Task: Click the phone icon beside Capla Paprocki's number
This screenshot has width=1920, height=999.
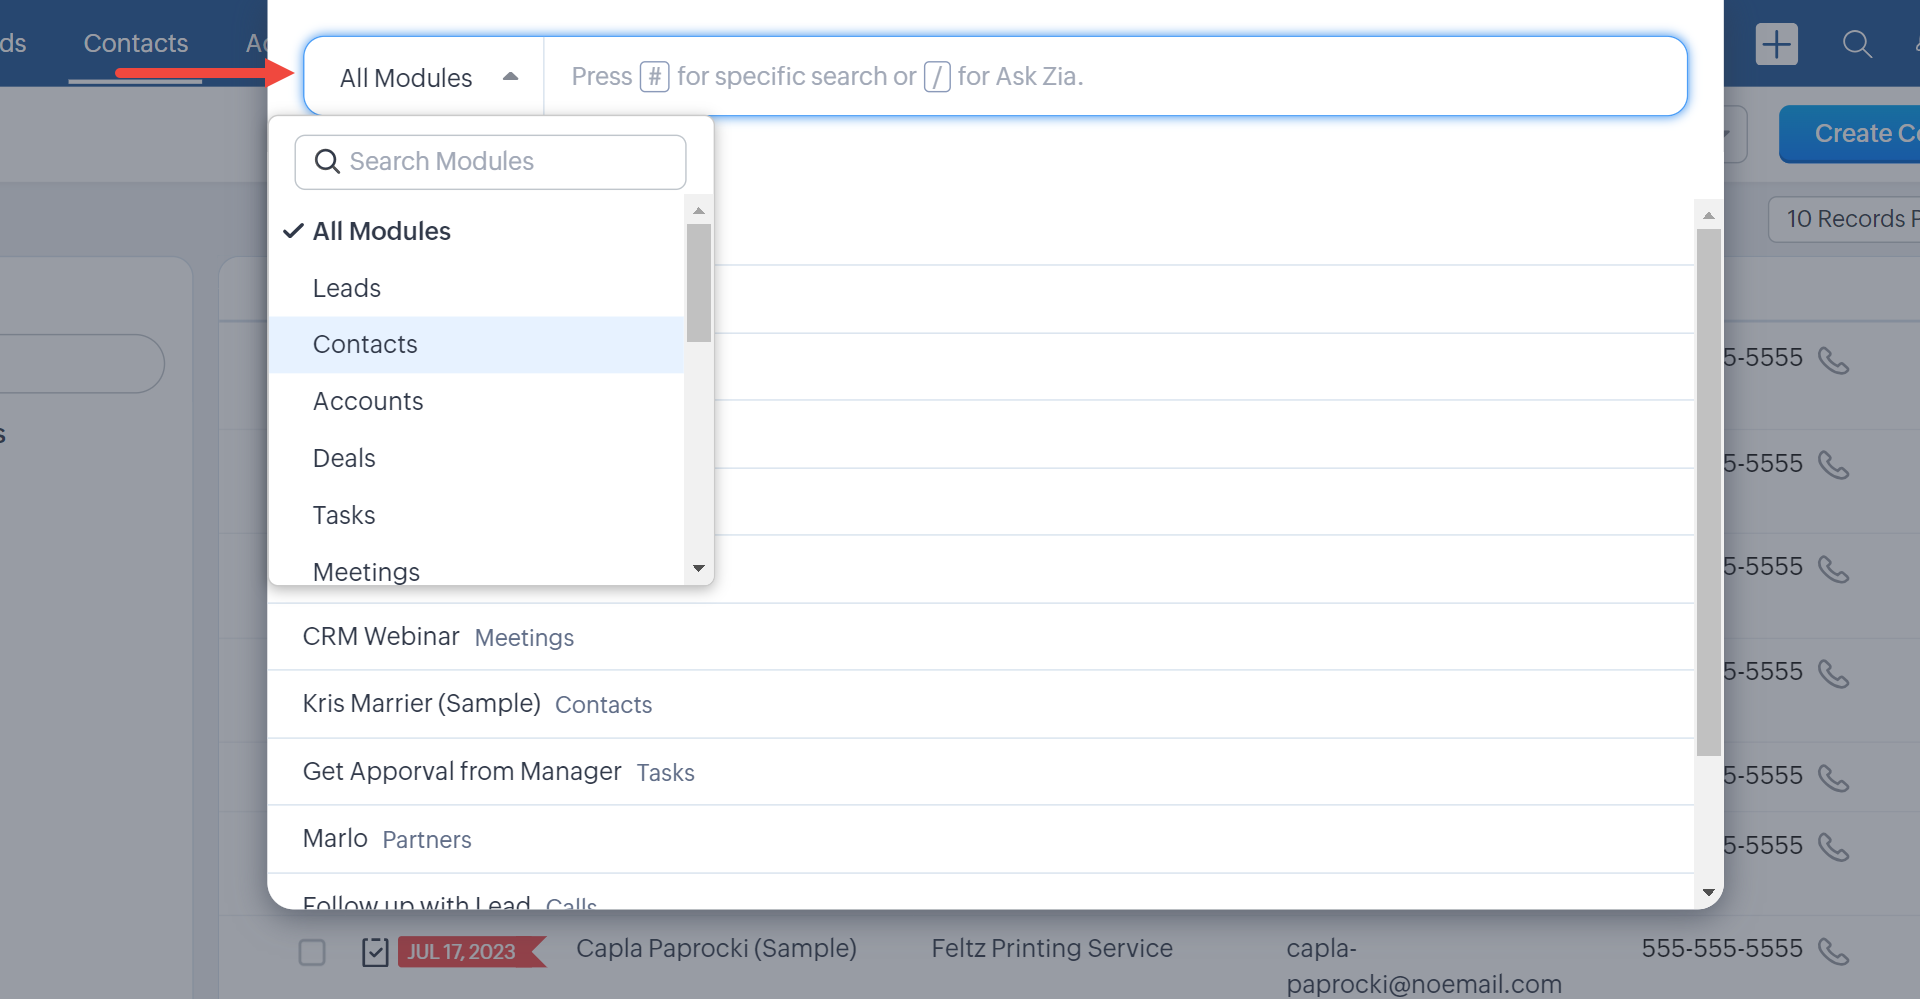Action: point(1833,951)
